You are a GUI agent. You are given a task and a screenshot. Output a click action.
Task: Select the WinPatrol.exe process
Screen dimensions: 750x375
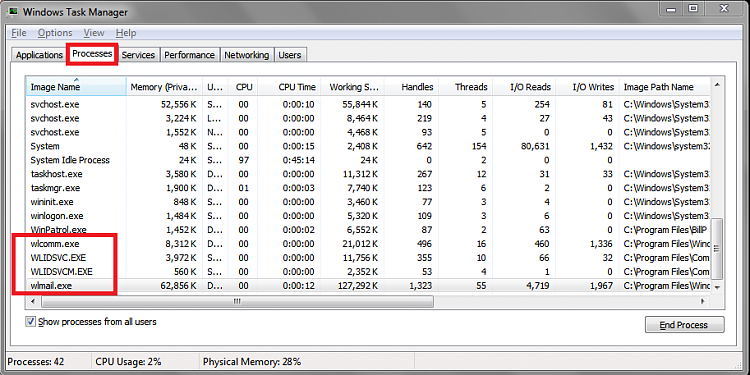click(369, 230)
